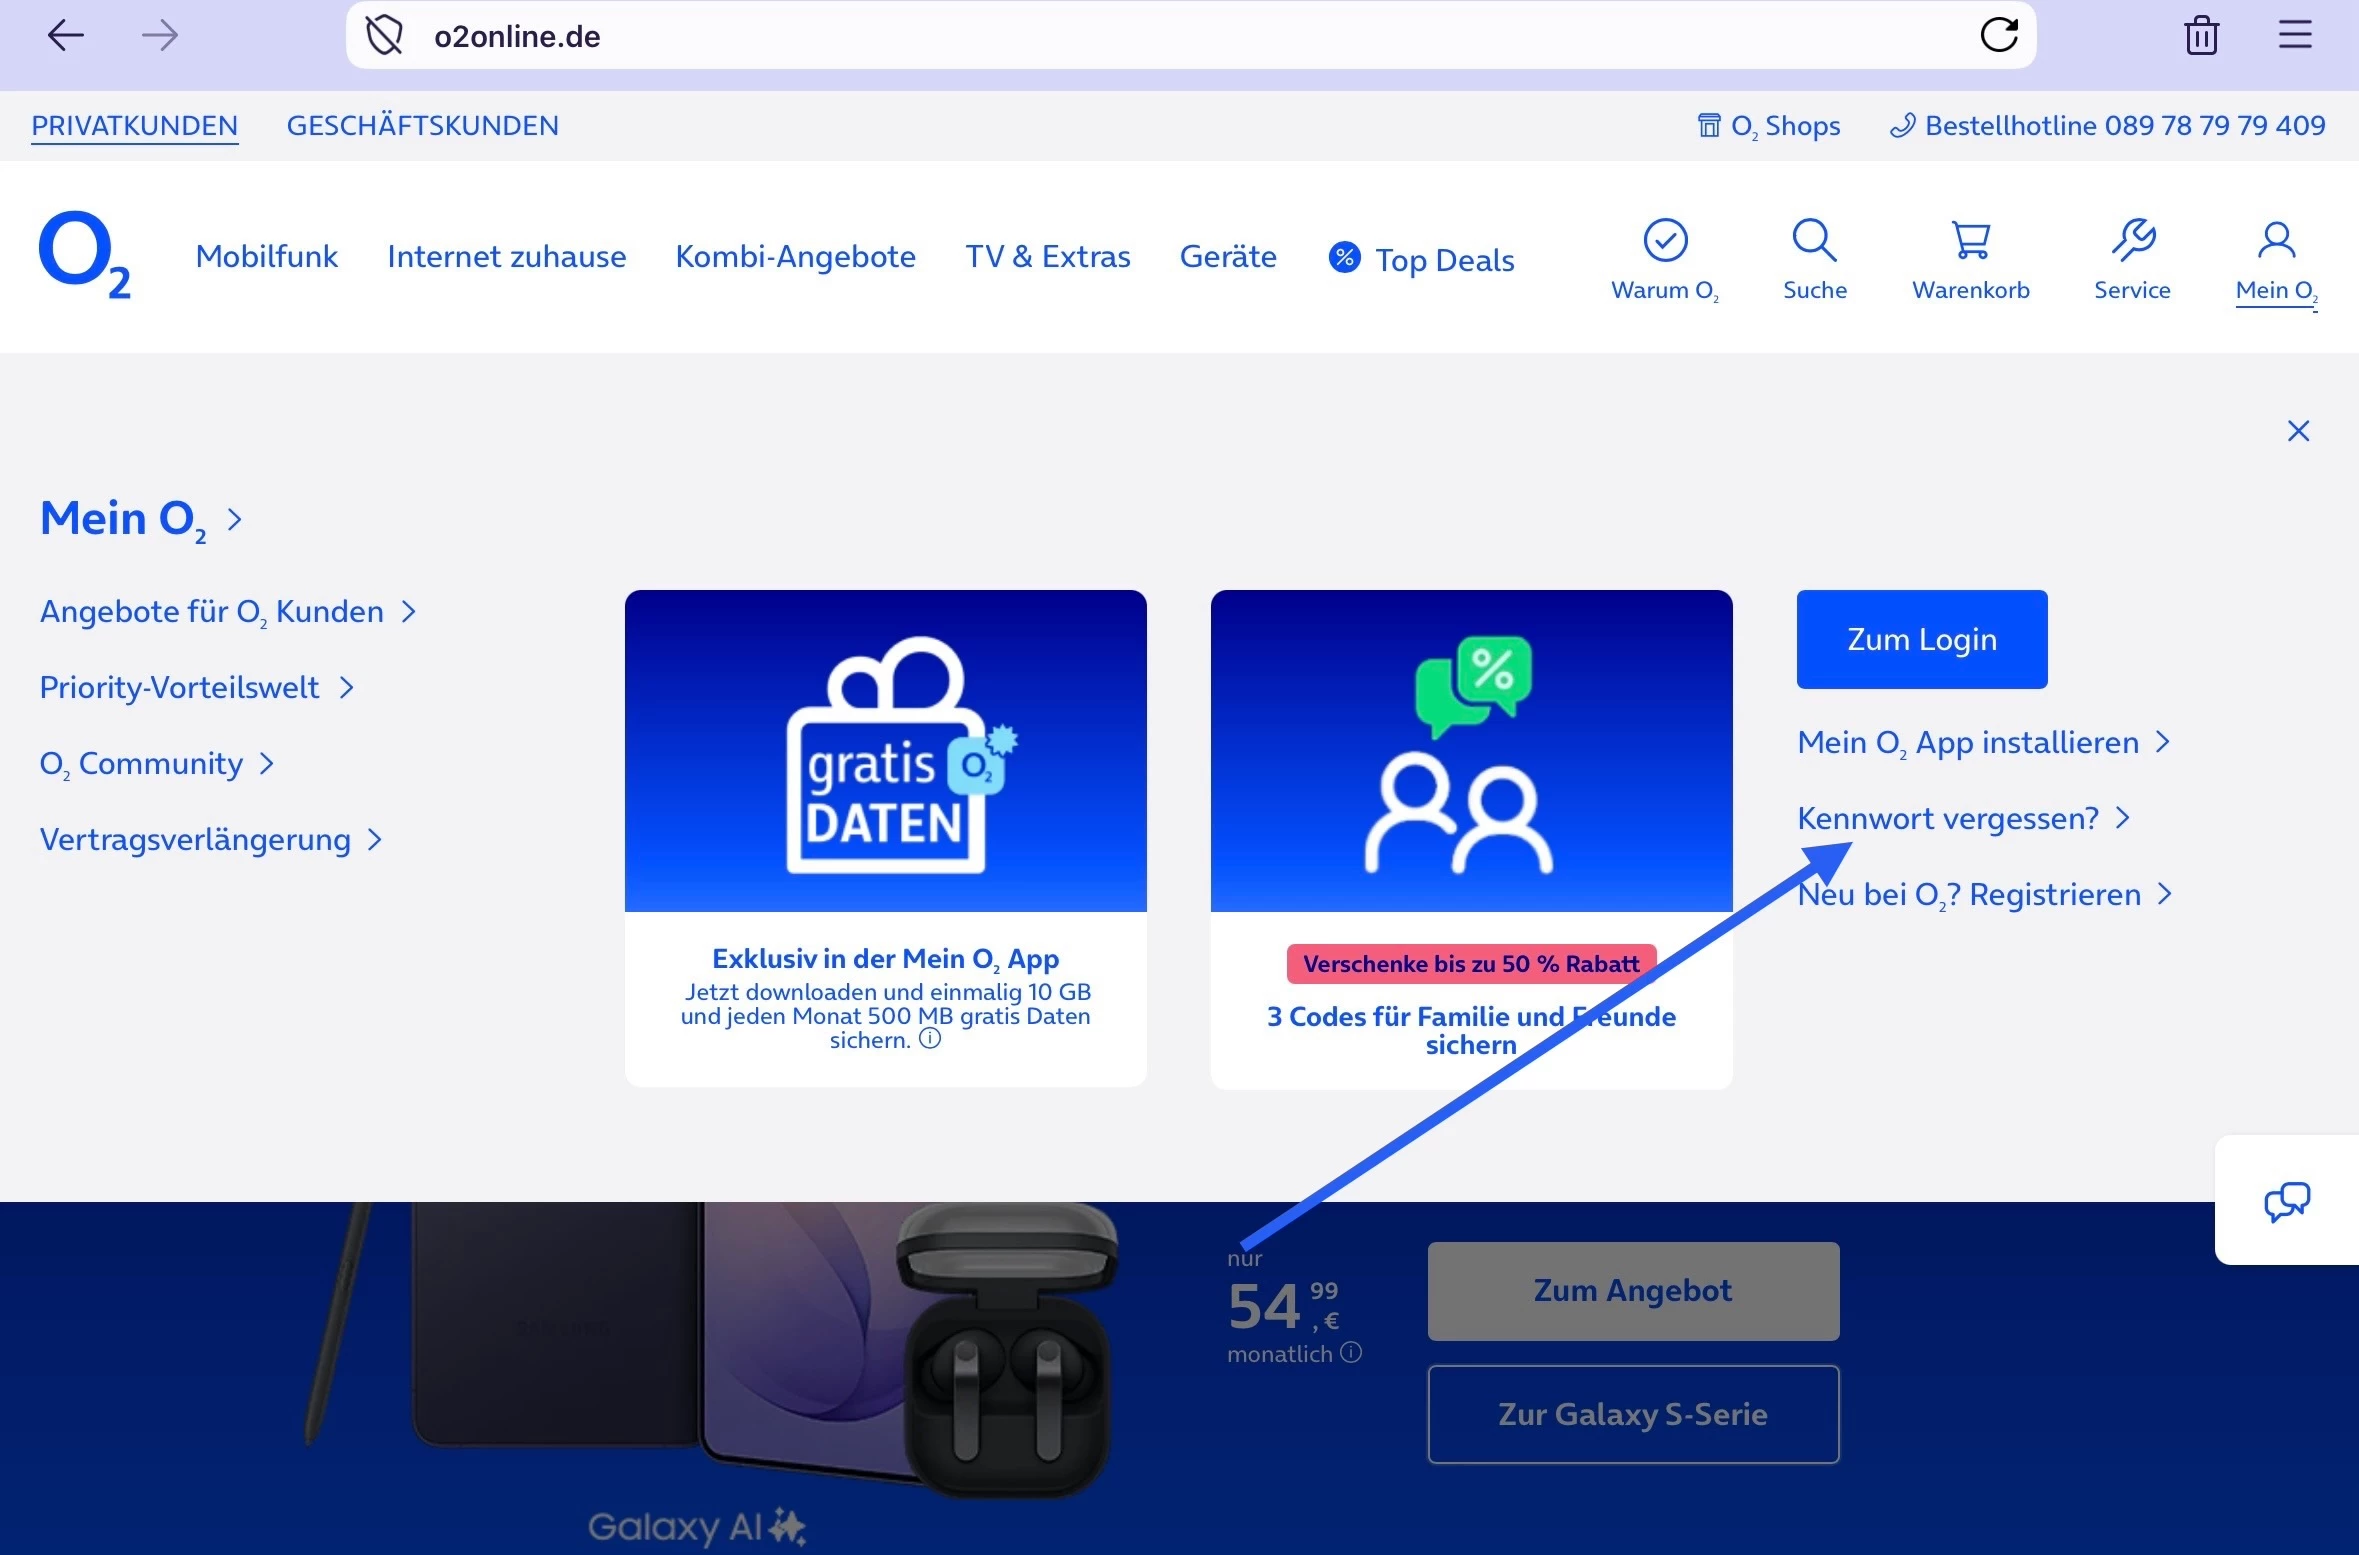Open Angebote für O2 Kunden
This screenshot has height=1555, width=2359.
point(212,612)
